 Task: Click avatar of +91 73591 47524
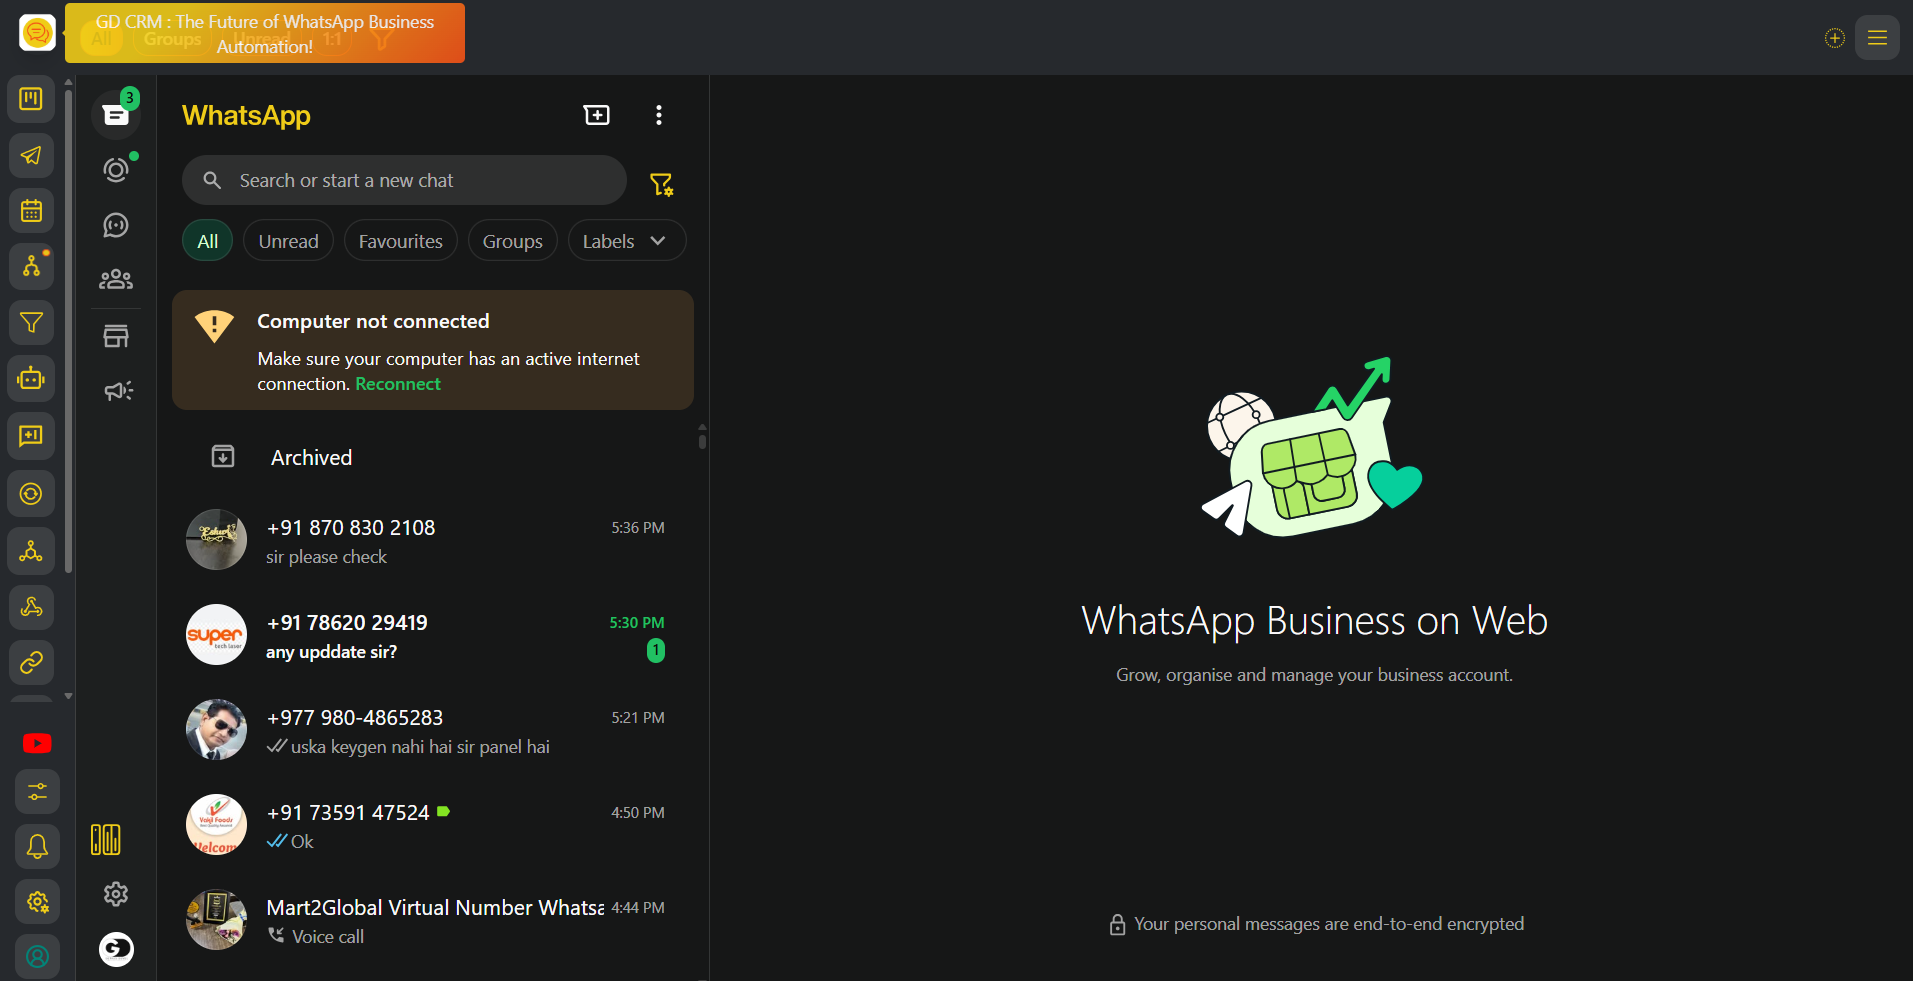[x=216, y=825]
